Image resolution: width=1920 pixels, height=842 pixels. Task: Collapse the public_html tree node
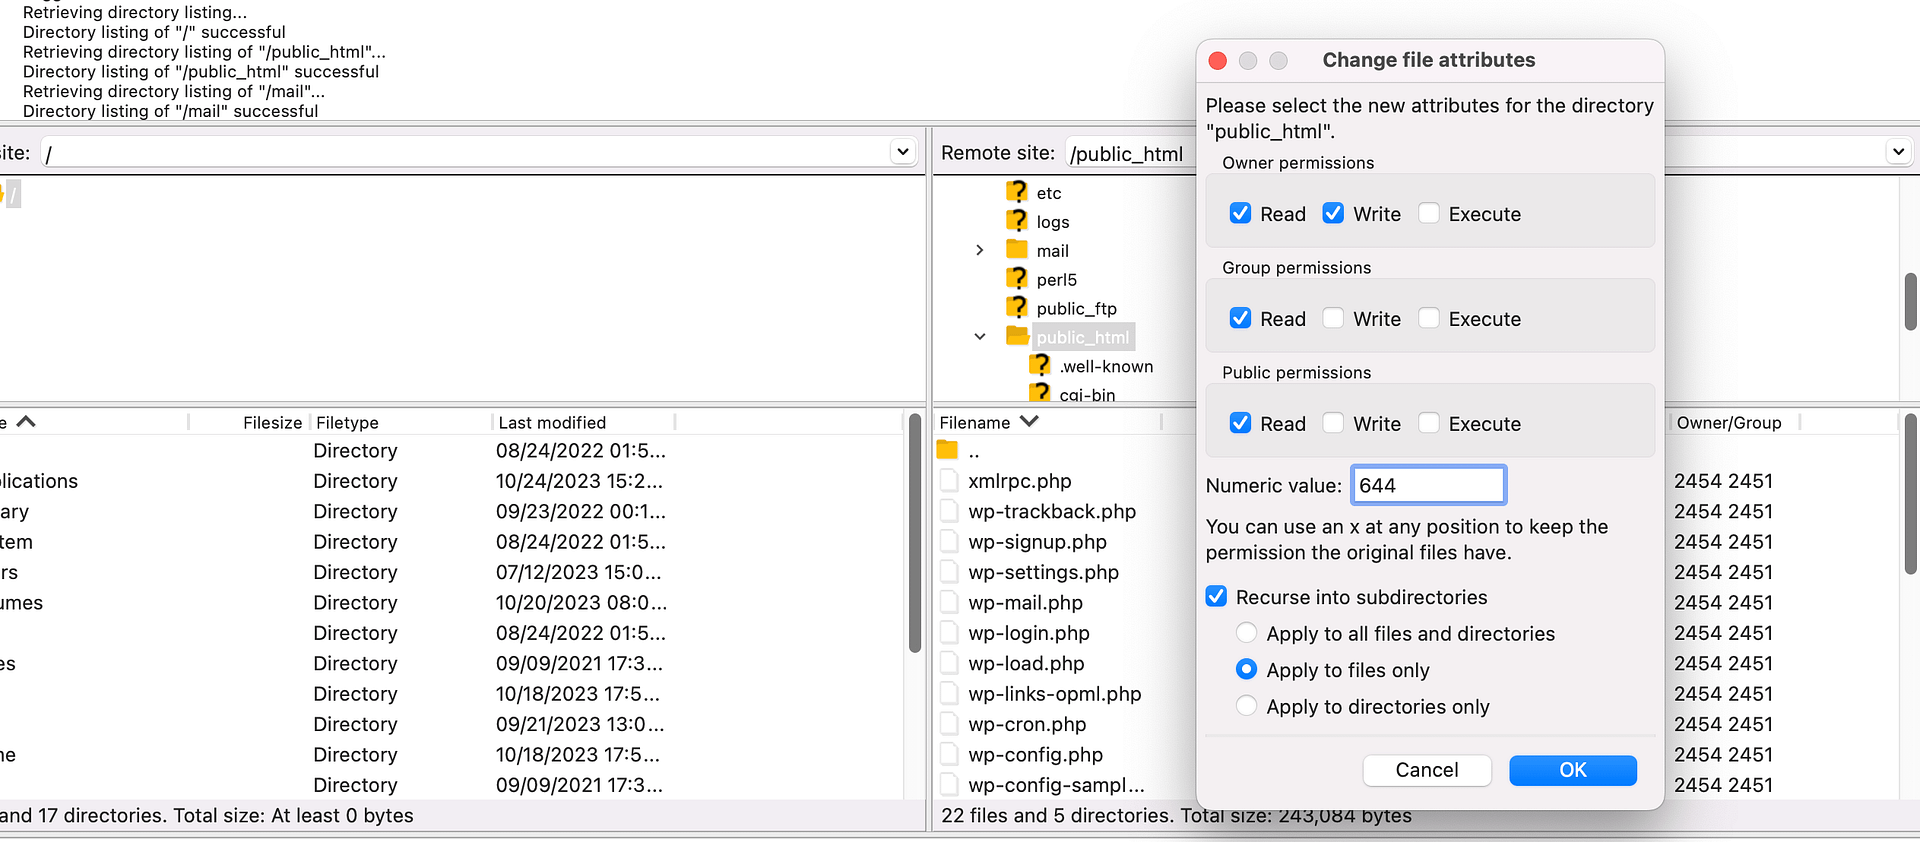[980, 337]
